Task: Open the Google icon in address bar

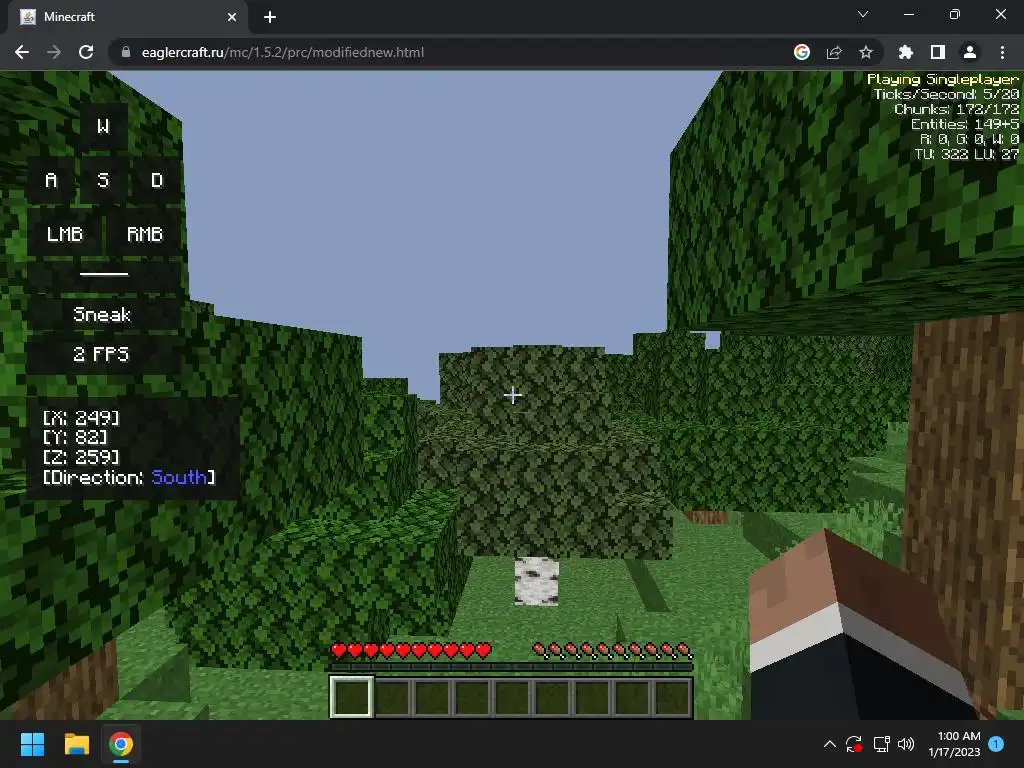Action: tap(802, 52)
